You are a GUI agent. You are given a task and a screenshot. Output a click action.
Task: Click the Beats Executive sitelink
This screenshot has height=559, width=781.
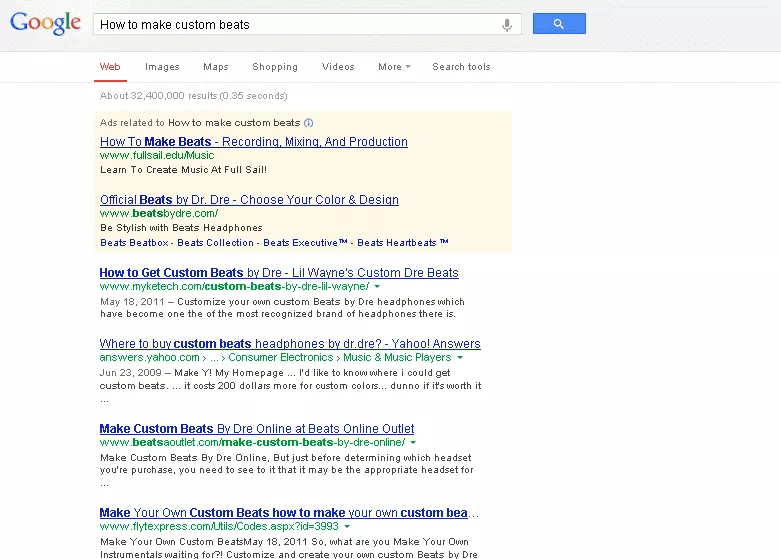[x=305, y=243]
